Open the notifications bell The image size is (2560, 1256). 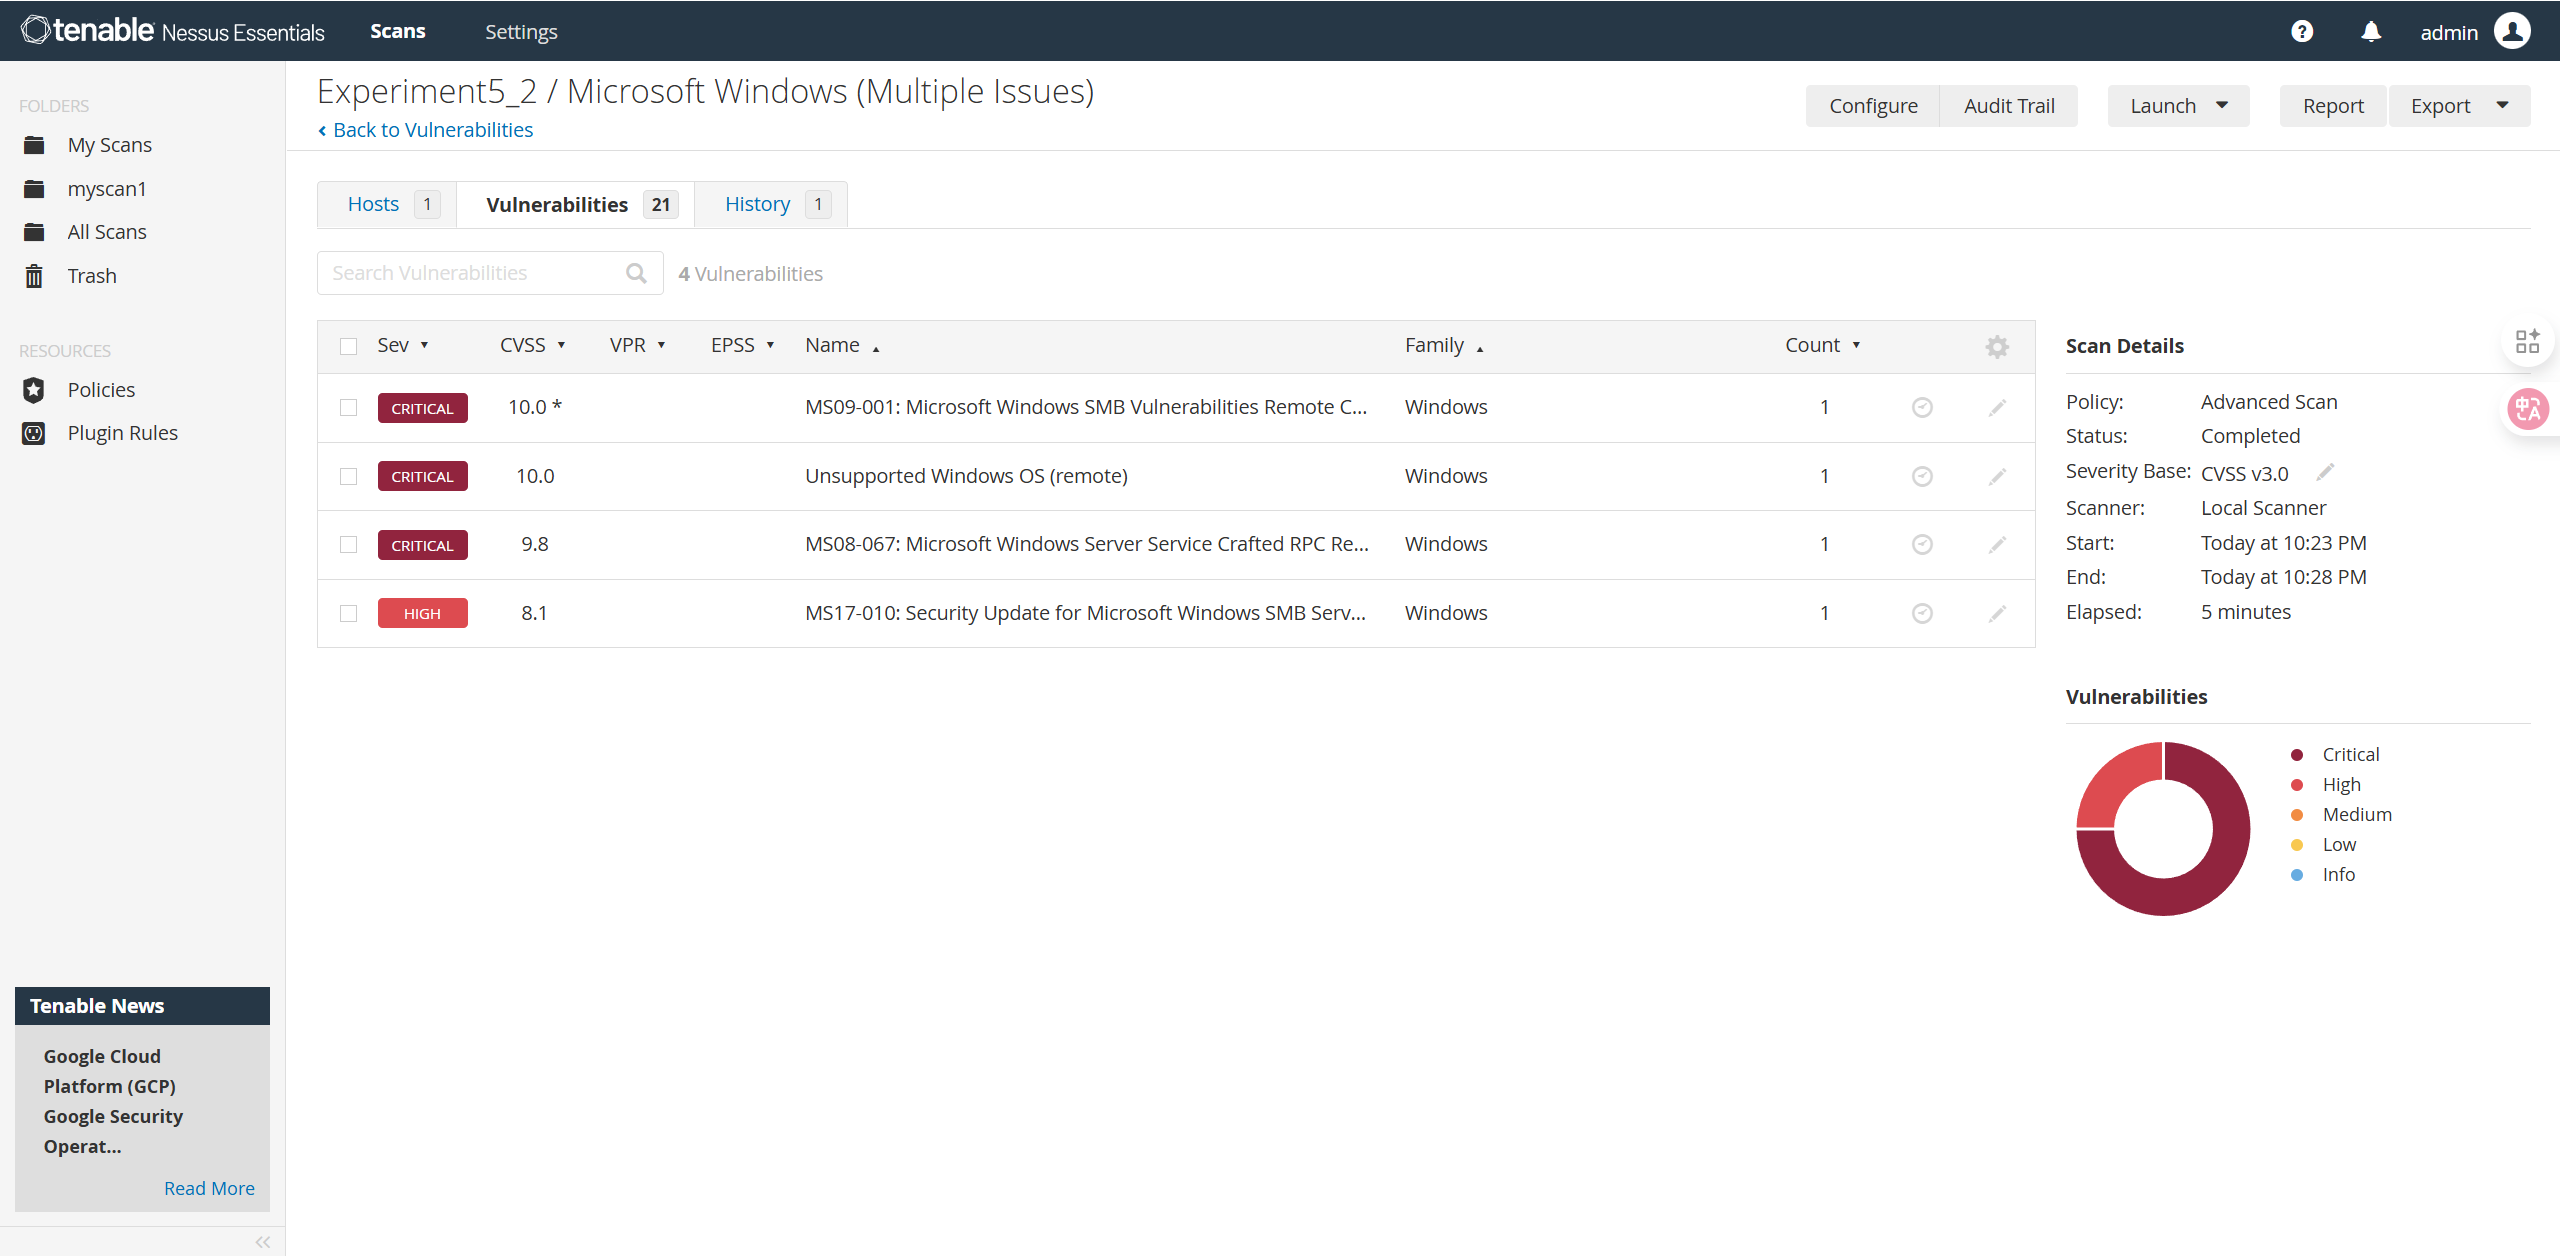point(2371,31)
